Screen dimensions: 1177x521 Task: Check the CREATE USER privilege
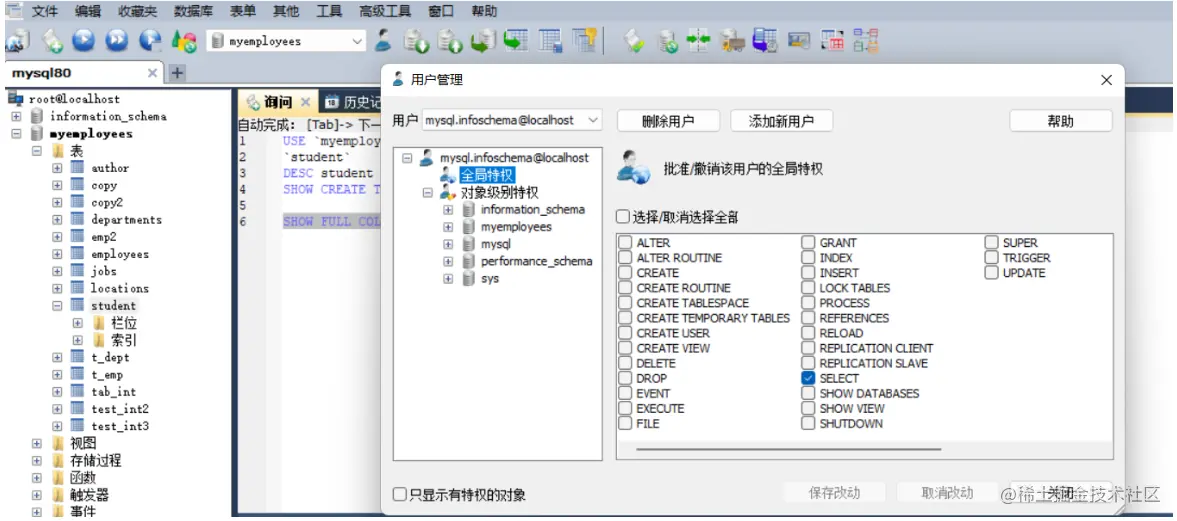point(625,333)
